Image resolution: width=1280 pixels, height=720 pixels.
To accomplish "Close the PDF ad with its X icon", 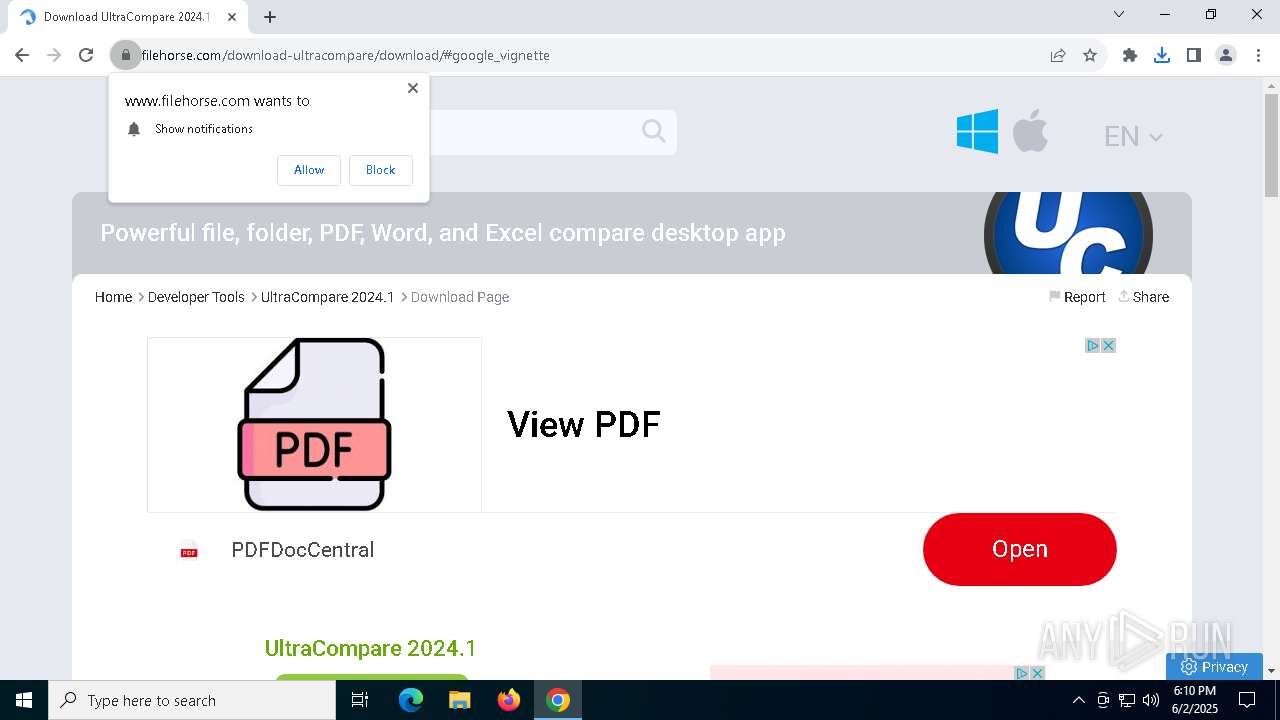I will click(x=1108, y=345).
